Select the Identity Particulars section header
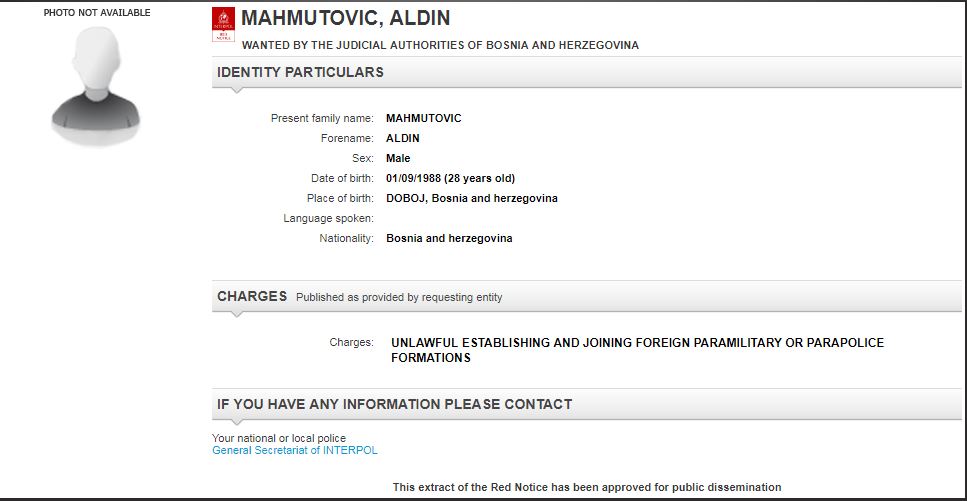The width and height of the screenshot is (967, 501). tap(300, 72)
